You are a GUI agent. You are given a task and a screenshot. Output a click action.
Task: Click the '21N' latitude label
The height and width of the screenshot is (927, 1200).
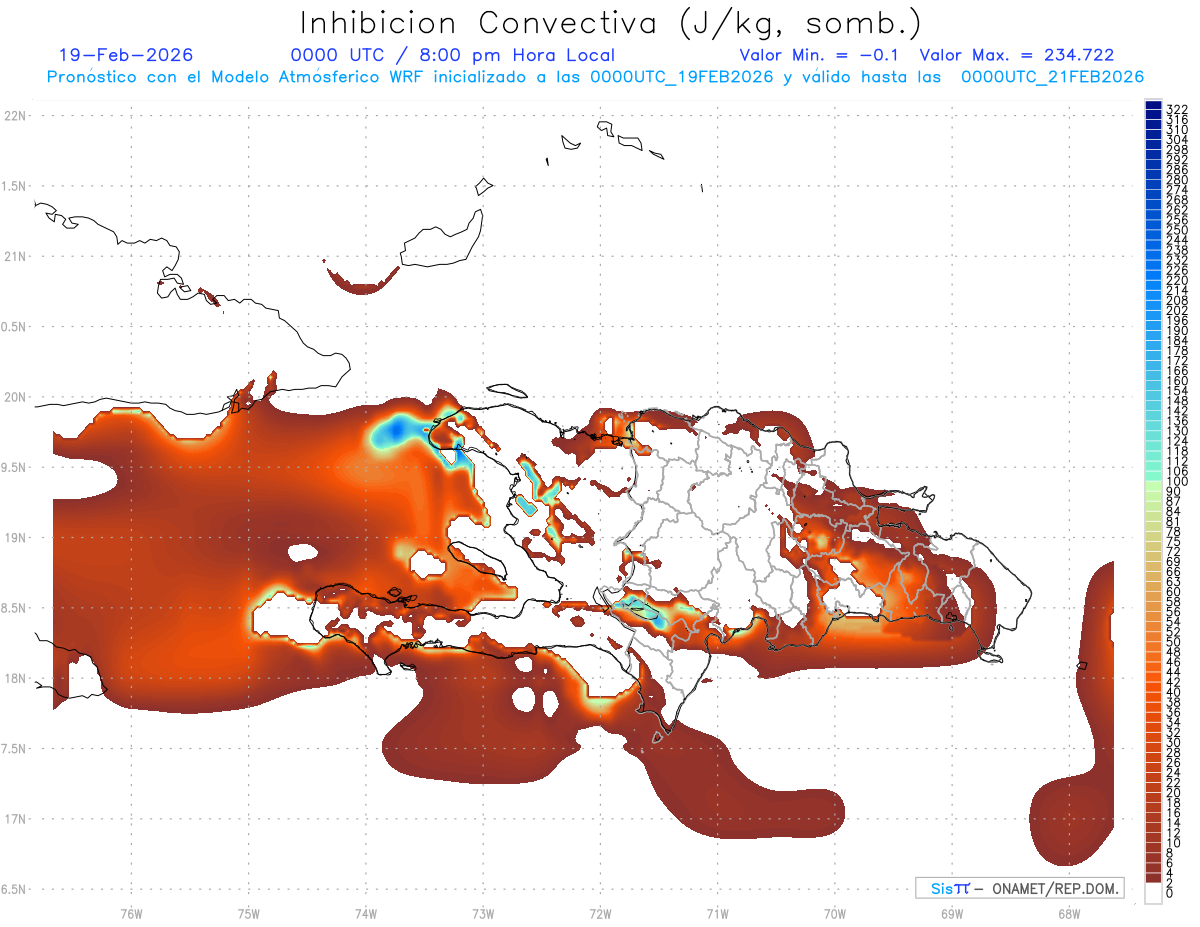pos(15,256)
